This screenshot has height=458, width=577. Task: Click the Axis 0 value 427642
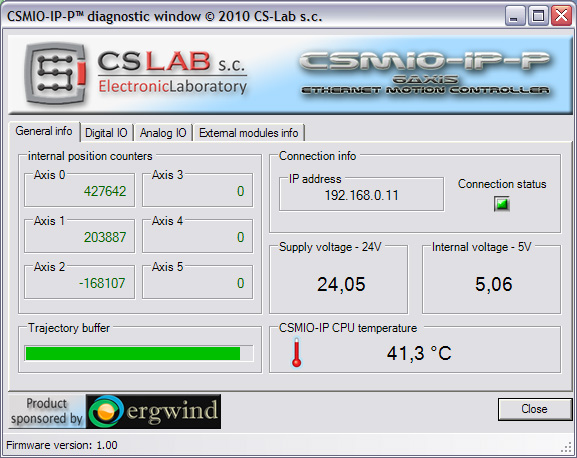tap(105, 191)
